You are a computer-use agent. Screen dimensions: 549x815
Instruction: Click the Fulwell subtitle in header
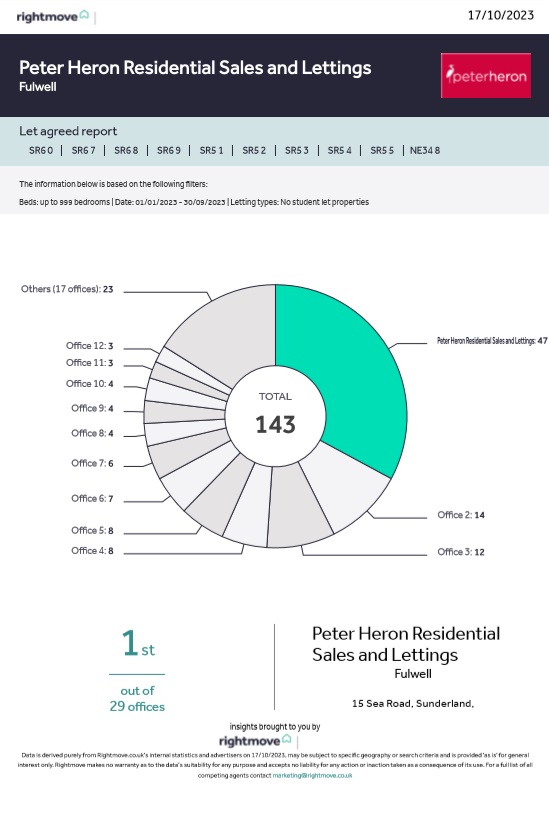pos(37,87)
